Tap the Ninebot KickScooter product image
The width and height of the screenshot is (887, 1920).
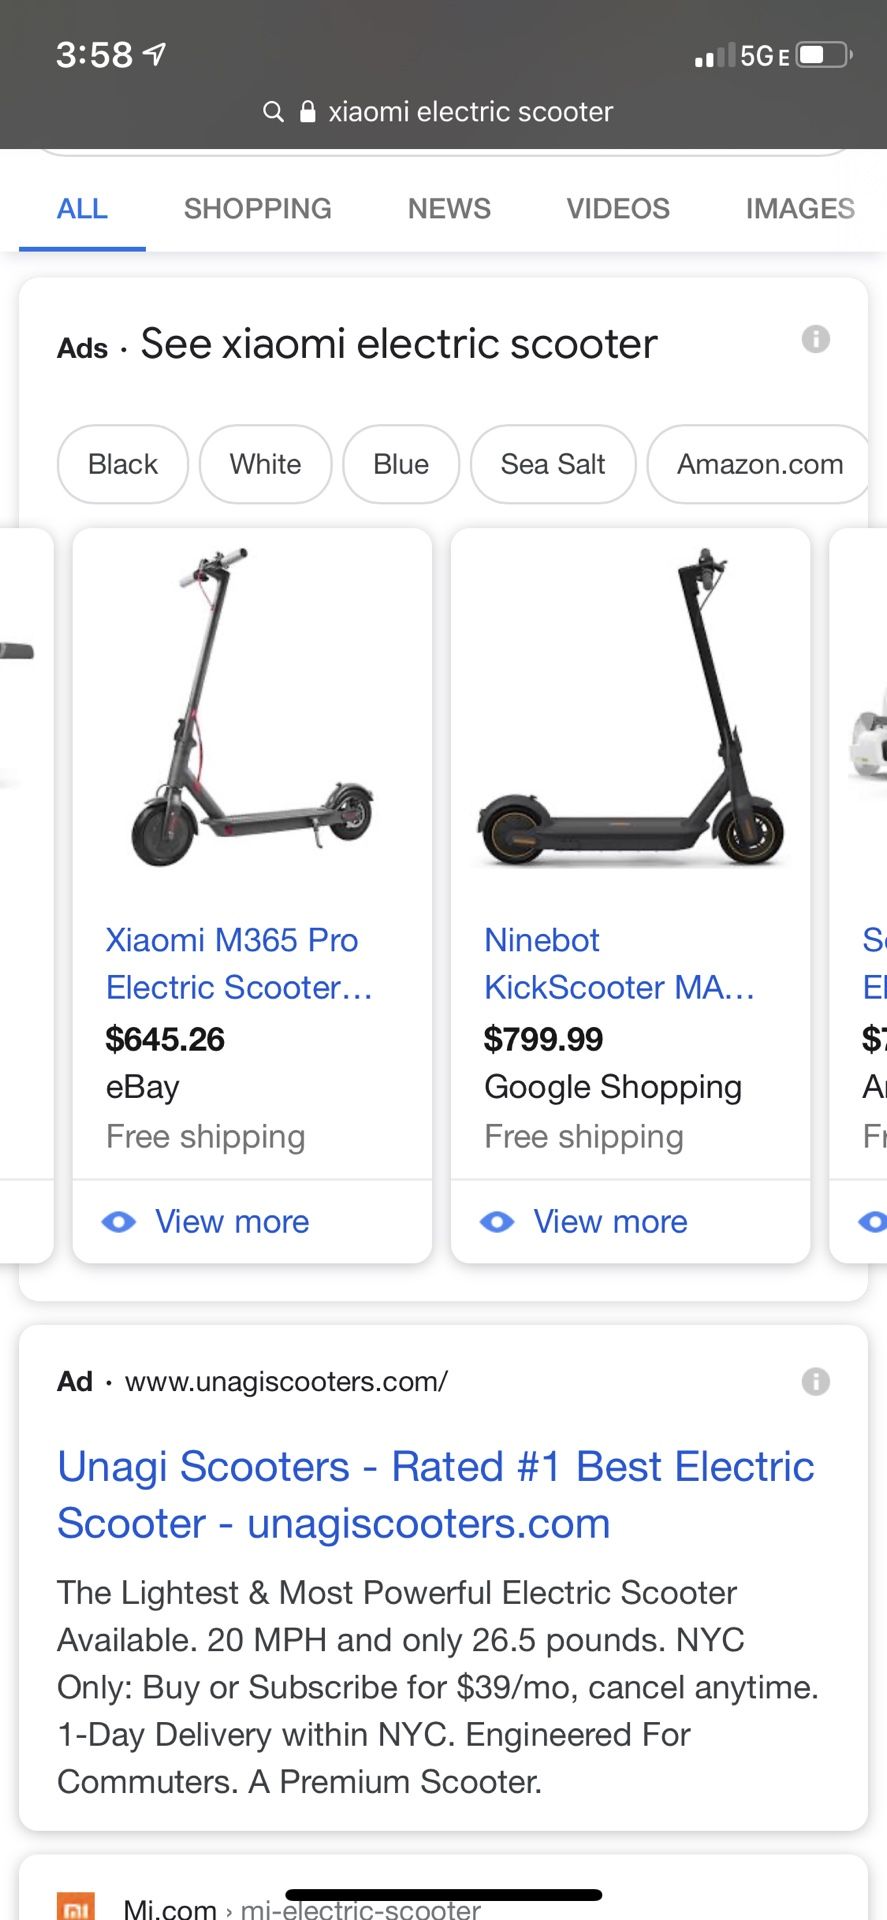coord(630,710)
